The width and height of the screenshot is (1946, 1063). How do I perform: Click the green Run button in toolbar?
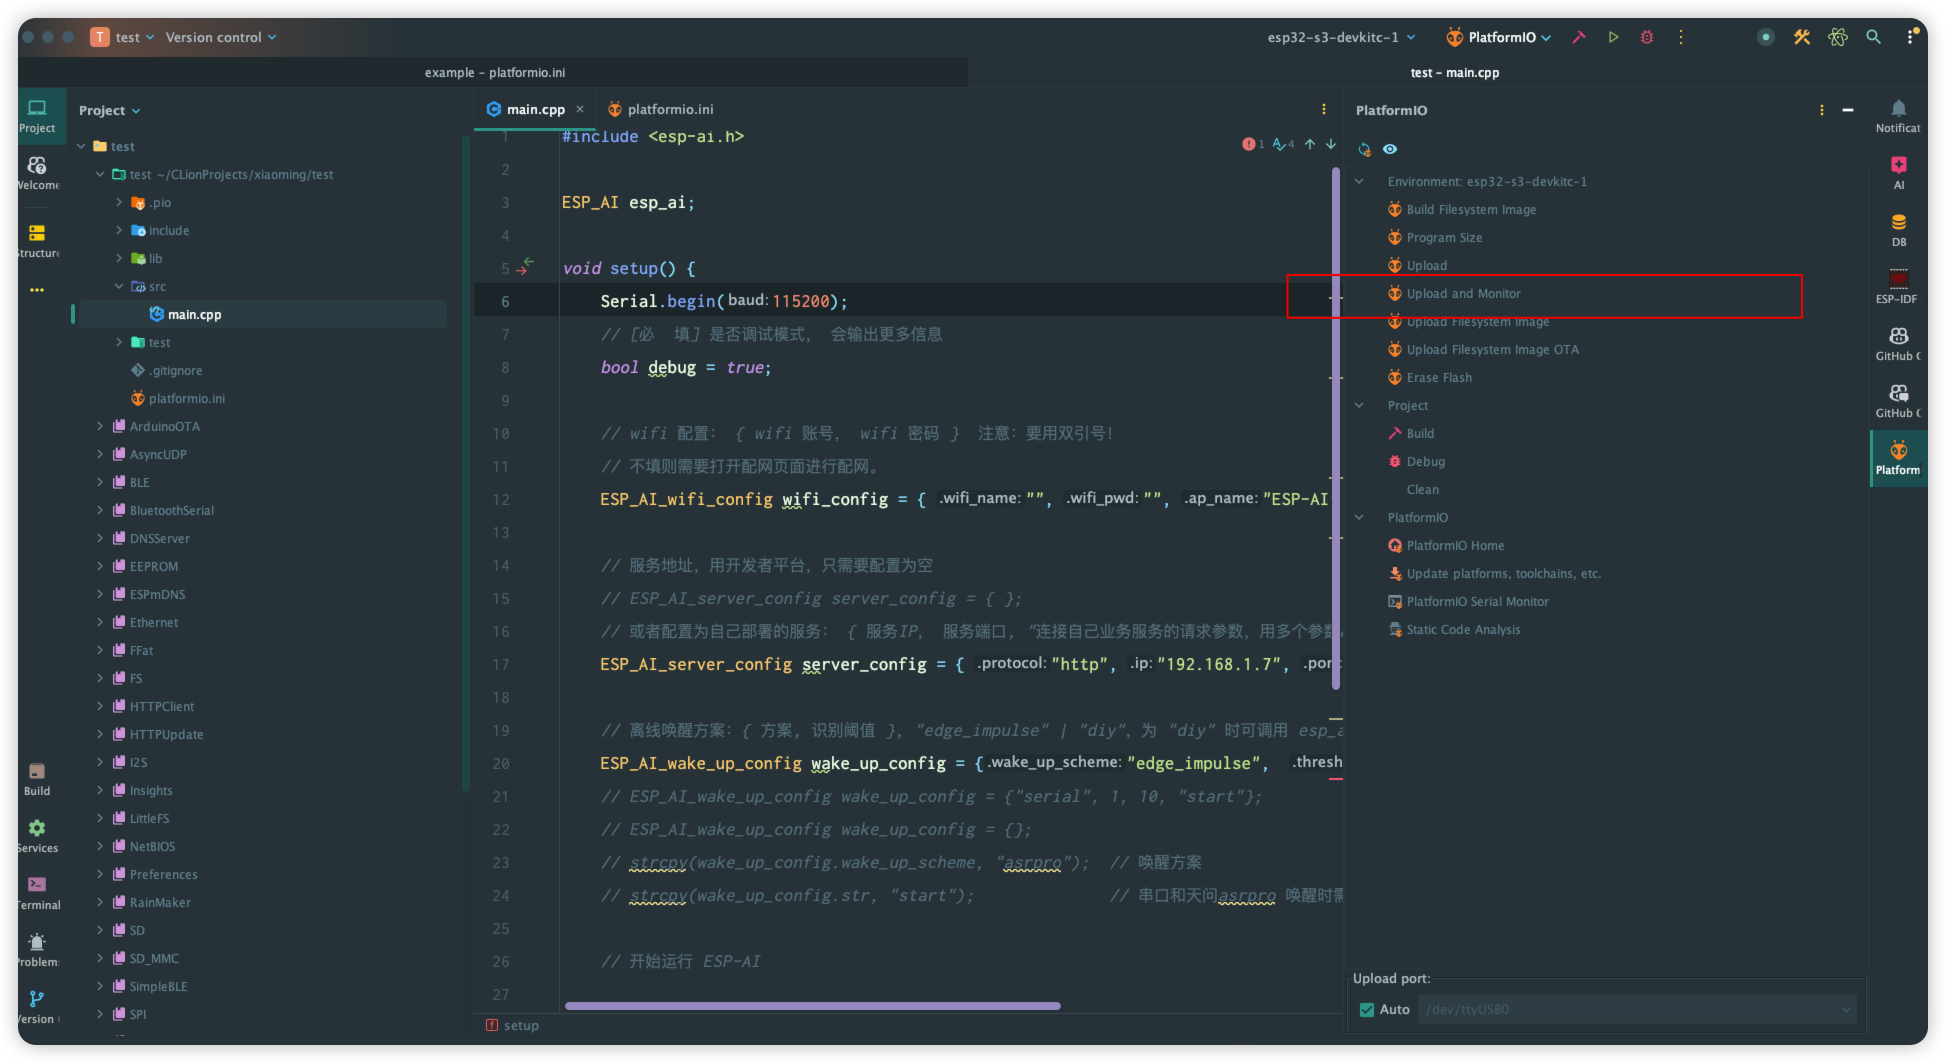pos(1613,37)
